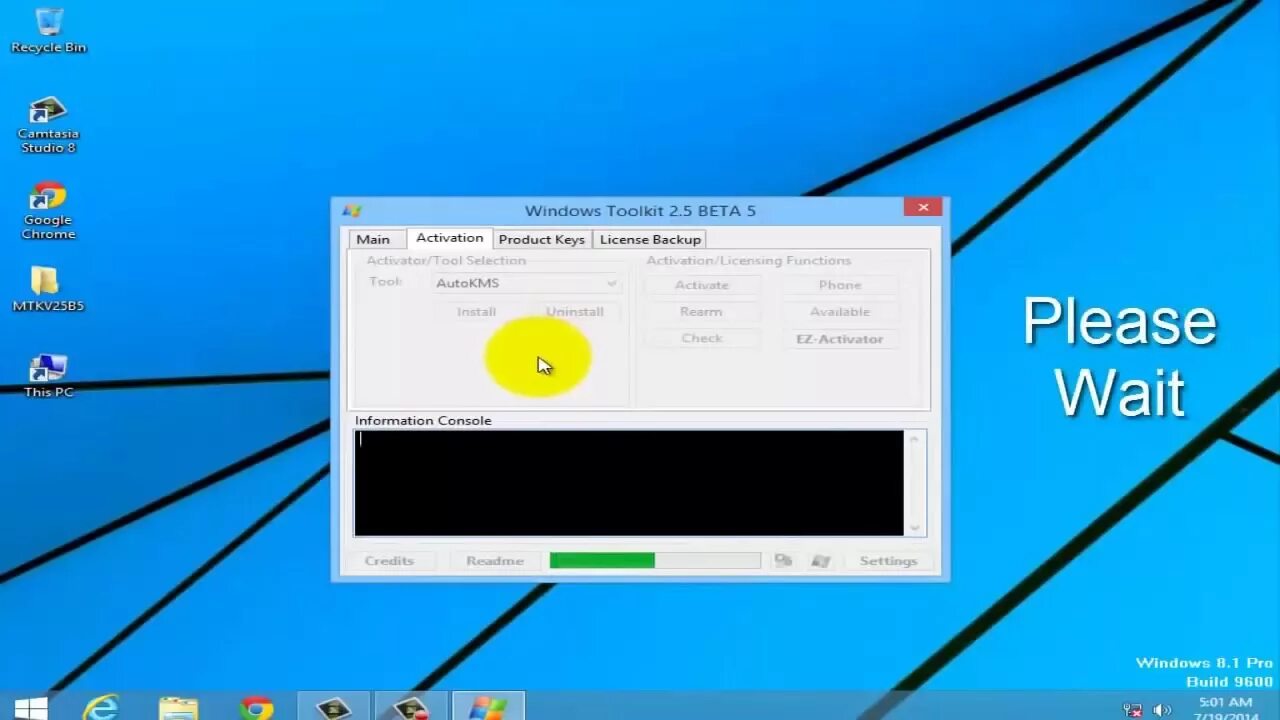This screenshot has height=720, width=1280.
Task: Click the Camtasia pinned taskbar icon left of recorder
Action: [334, 707]
